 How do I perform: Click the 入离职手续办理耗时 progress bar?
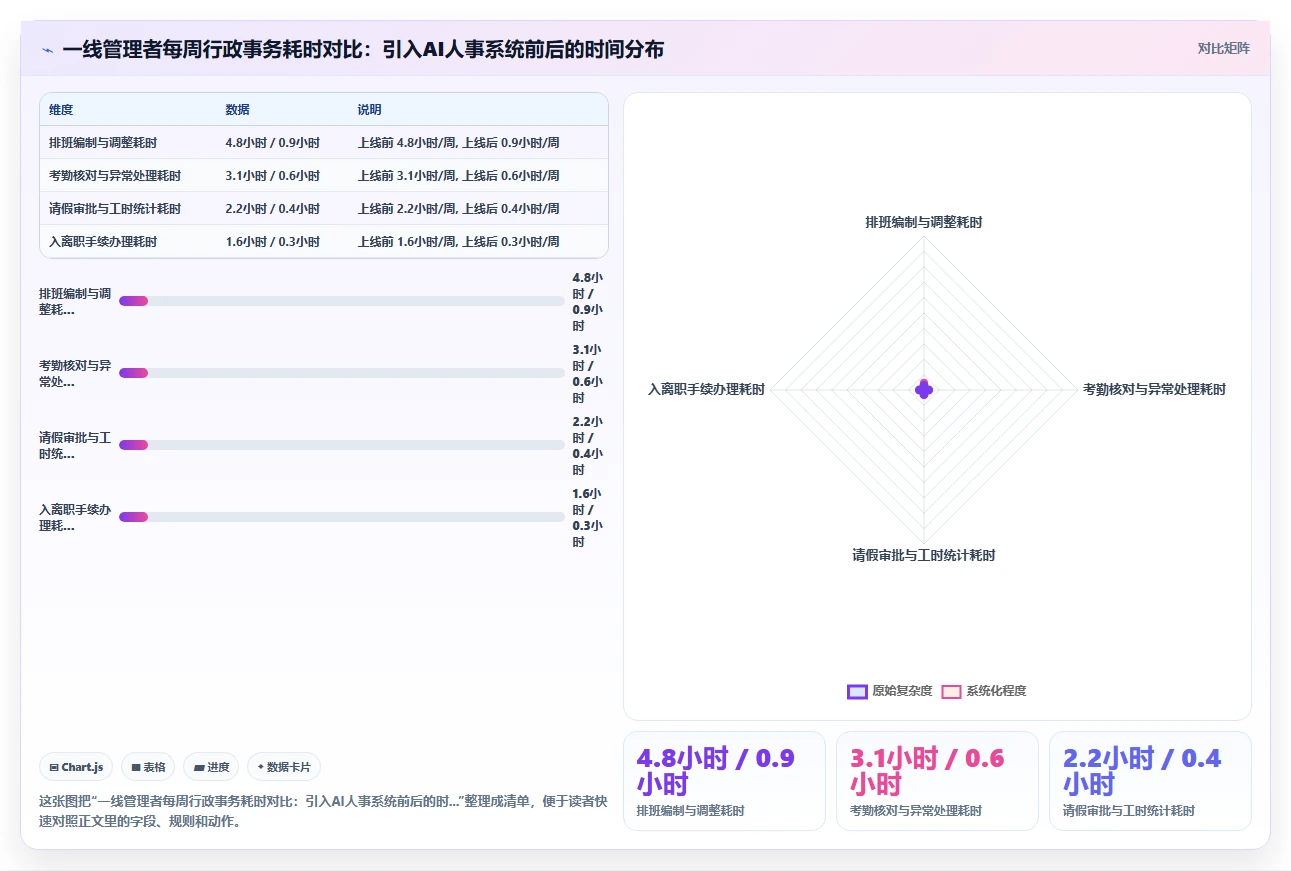(342, 517)
